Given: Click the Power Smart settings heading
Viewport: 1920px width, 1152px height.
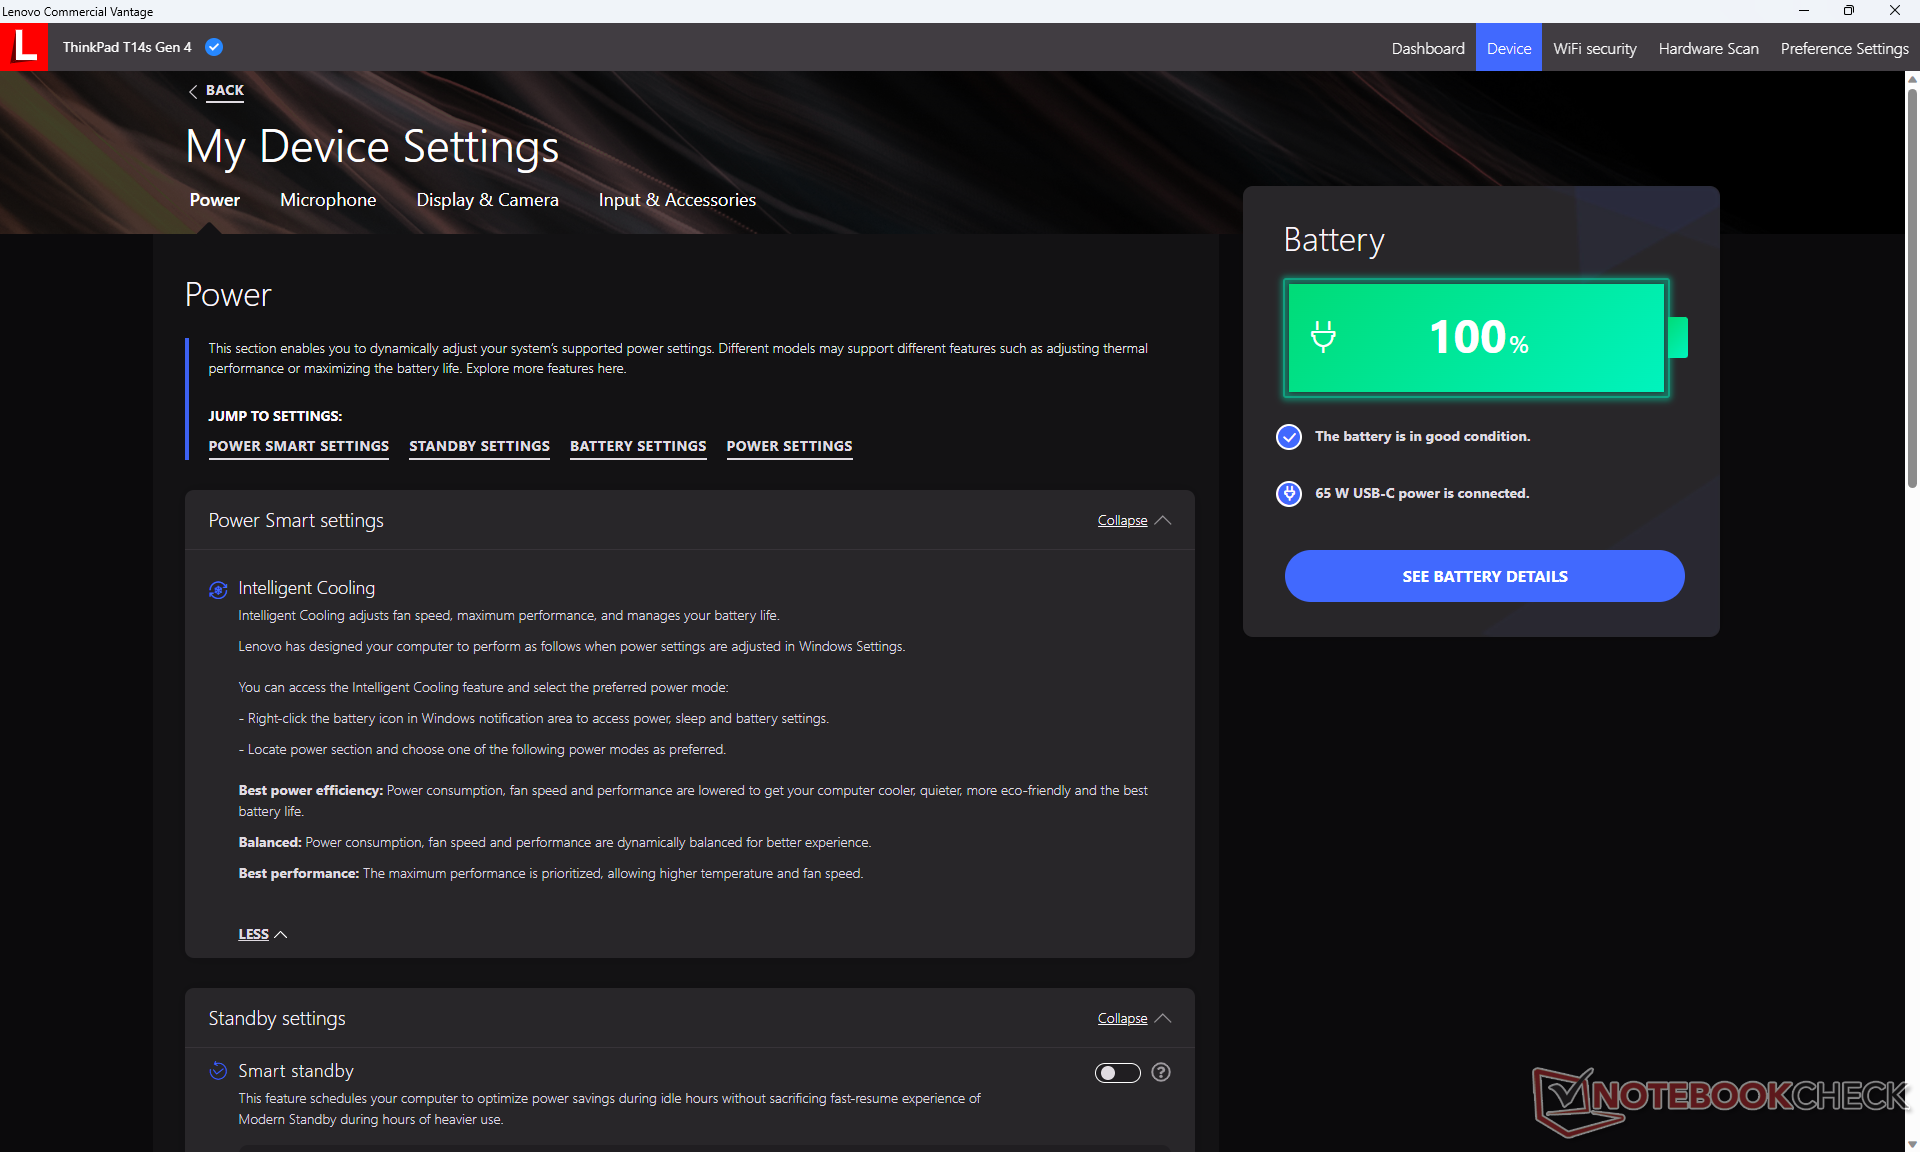Looking at the screenshot, I should click(x=296, y=520).
